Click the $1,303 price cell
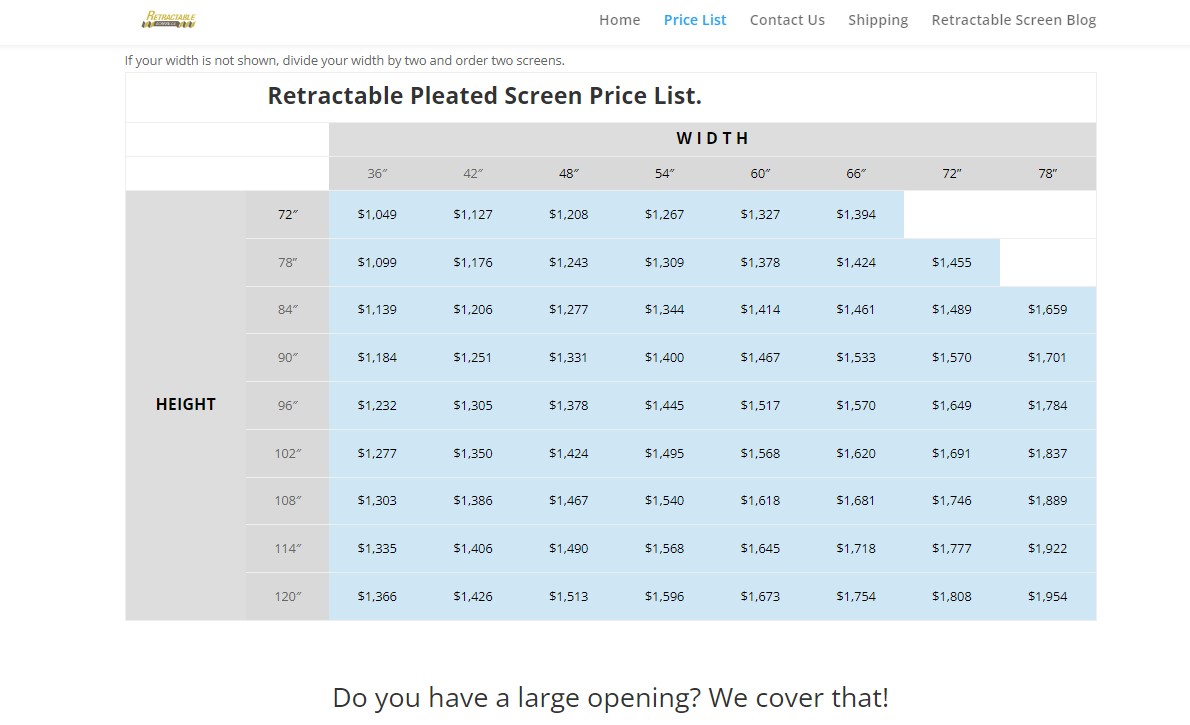Viewport: 1190px width, 725px height. tap(377, 500)
